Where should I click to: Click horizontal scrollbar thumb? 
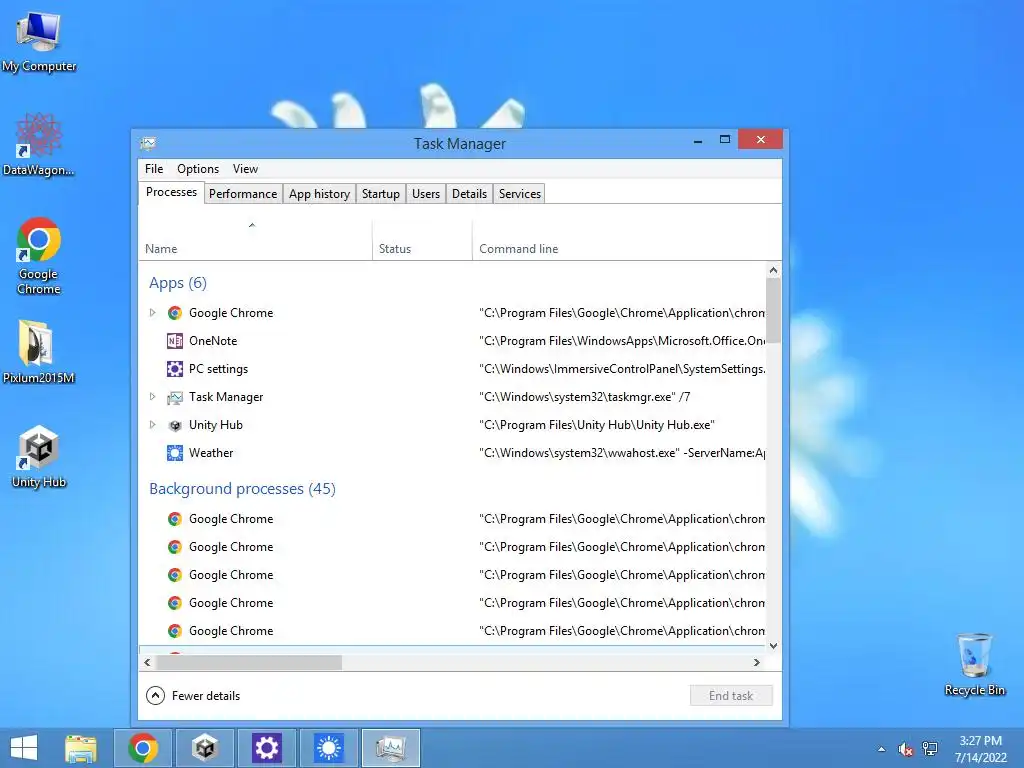pos(249,662)
